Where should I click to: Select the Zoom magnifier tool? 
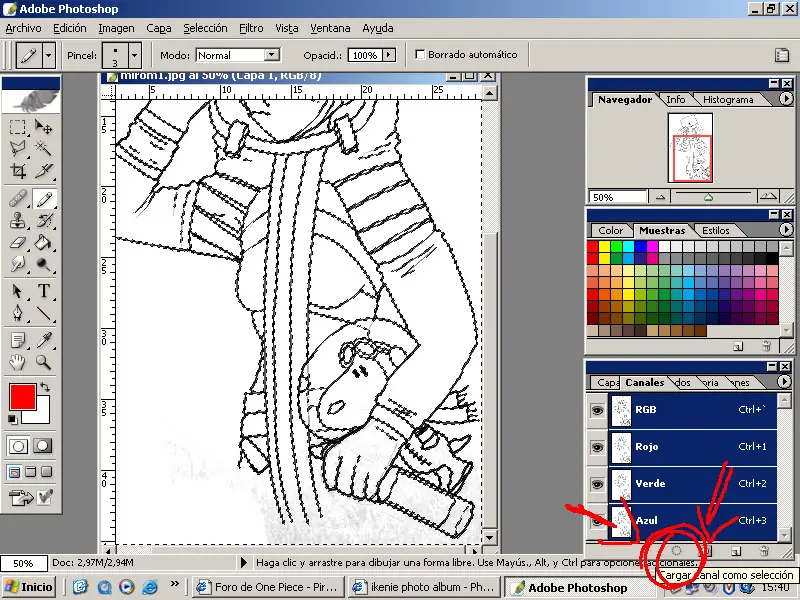(x=43, y=362)
